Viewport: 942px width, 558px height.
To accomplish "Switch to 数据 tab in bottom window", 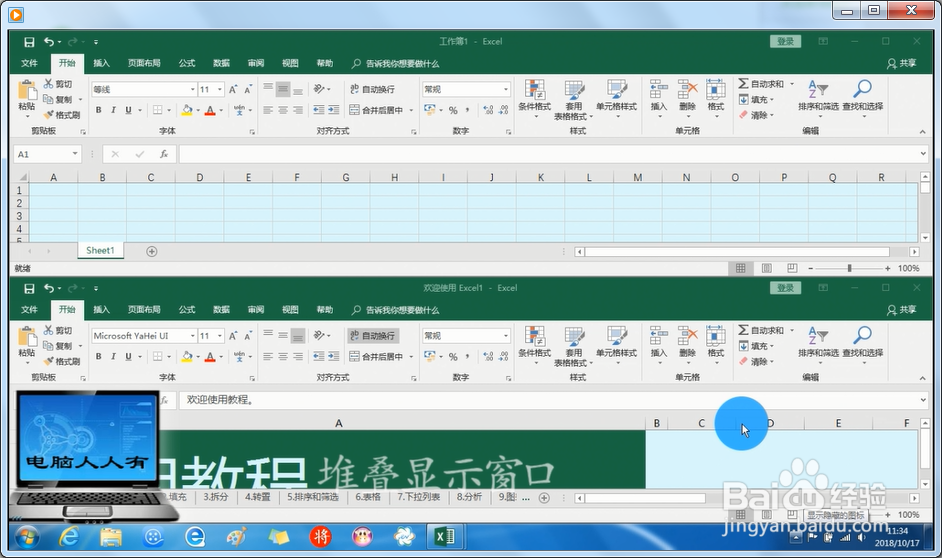I will point(222,309).
